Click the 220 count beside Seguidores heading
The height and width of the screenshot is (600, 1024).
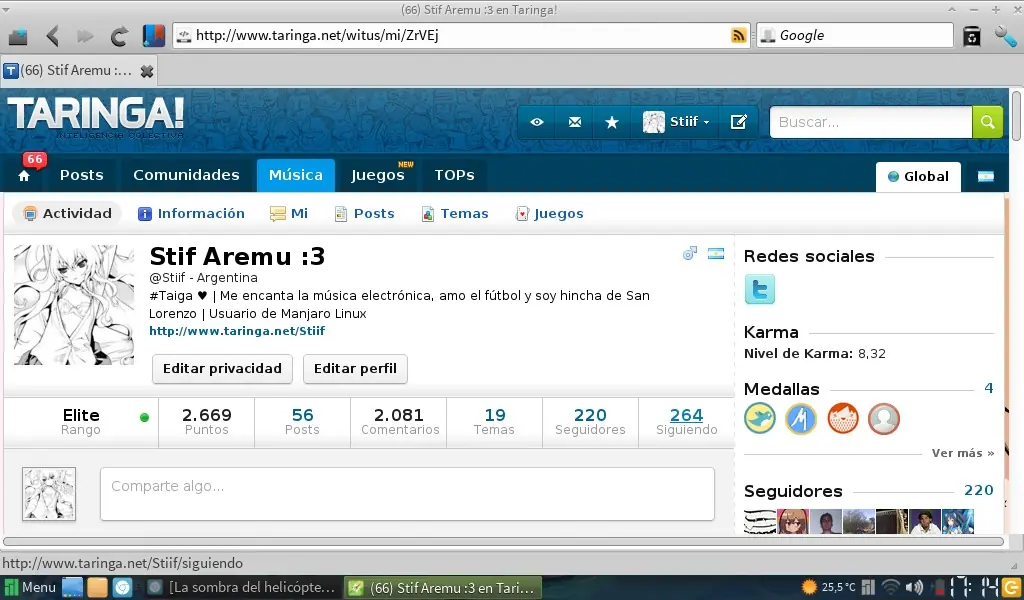(978, 490)
